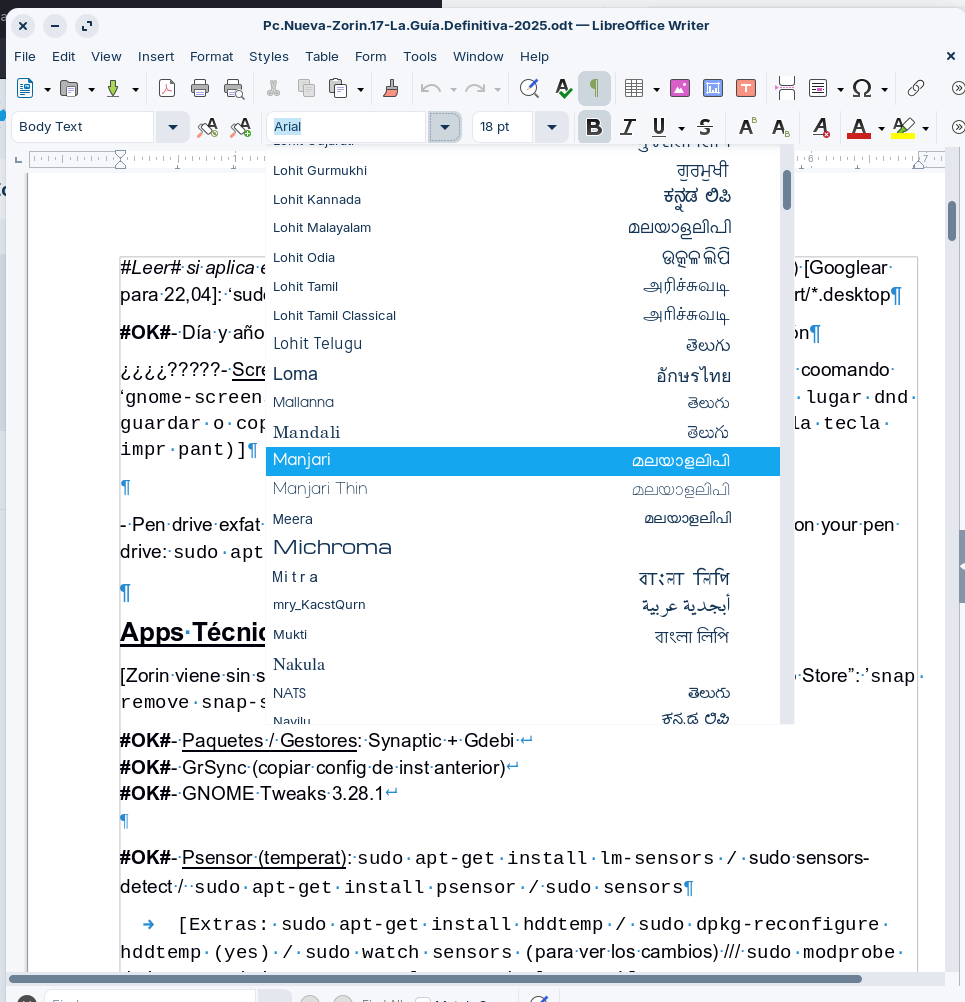Open the Paste options dropdown arrow

click(x=360, y=89)
